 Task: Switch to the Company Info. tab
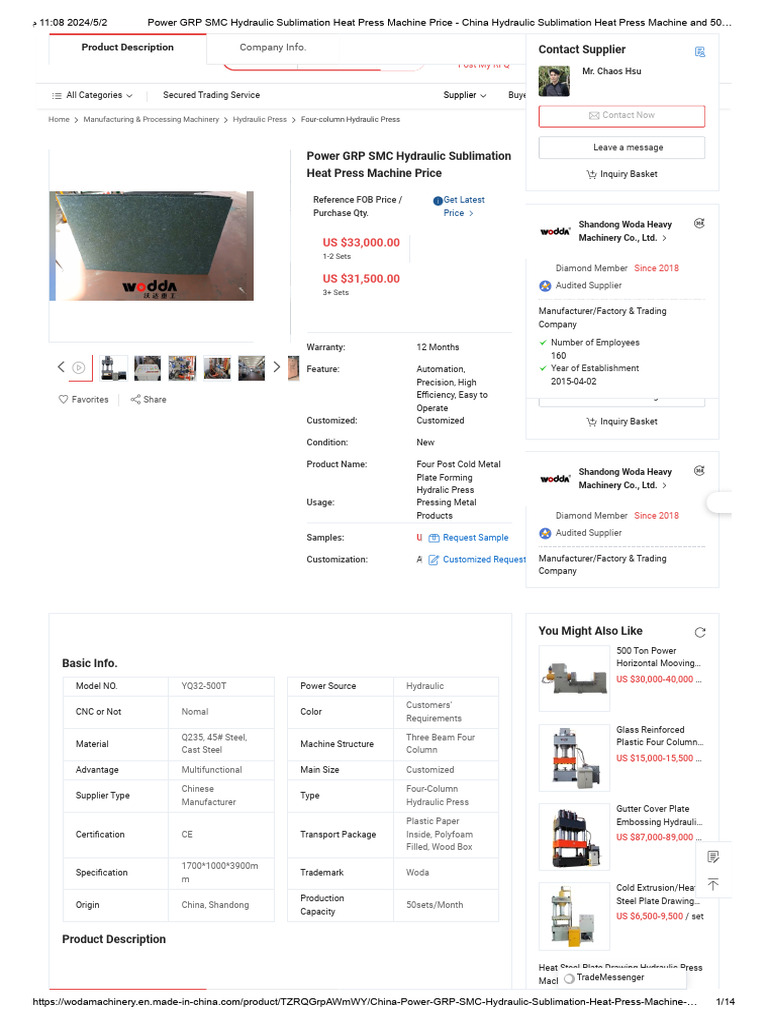[273, 48]
